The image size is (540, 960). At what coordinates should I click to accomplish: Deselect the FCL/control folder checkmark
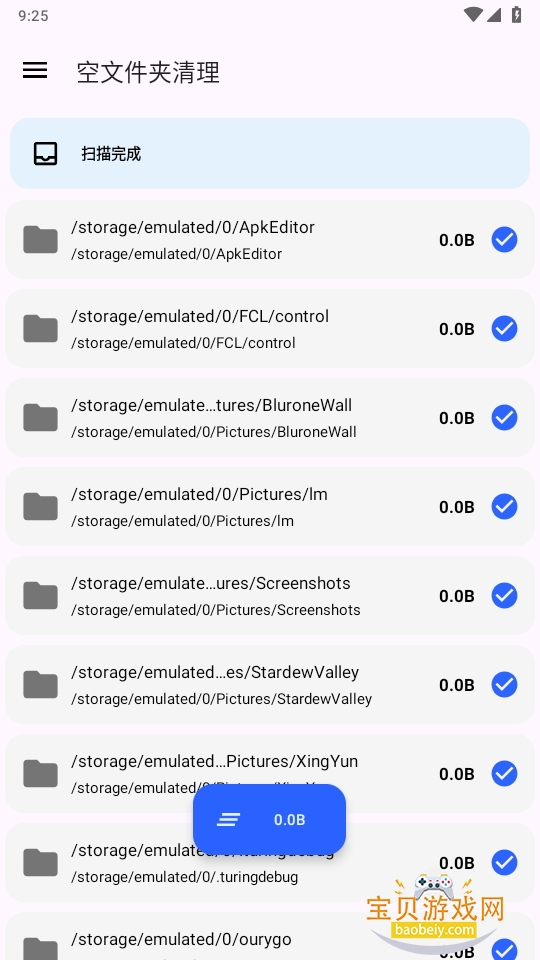(504, 329)
